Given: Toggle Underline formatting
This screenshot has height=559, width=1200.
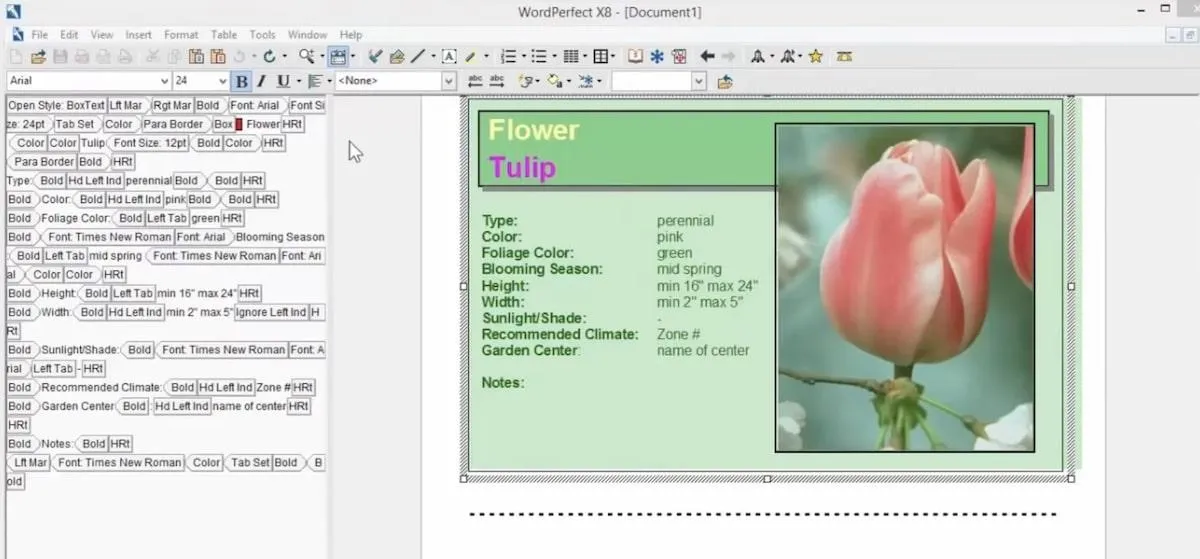Looking at the screenshot, I should click(x=283, y=81).
